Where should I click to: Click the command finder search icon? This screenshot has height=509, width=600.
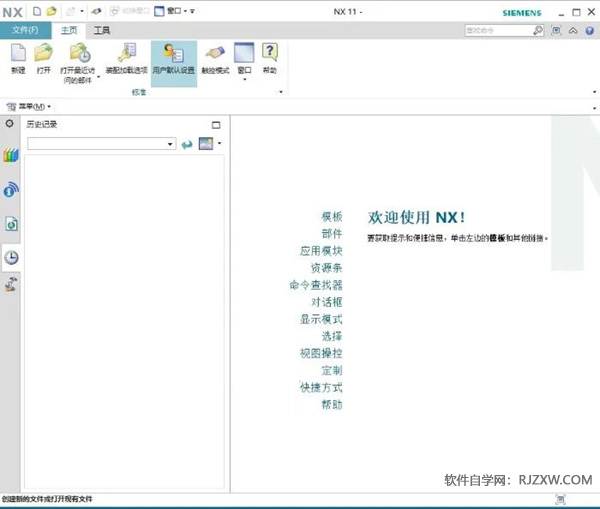pyautogui.click(x=538, y=30)
